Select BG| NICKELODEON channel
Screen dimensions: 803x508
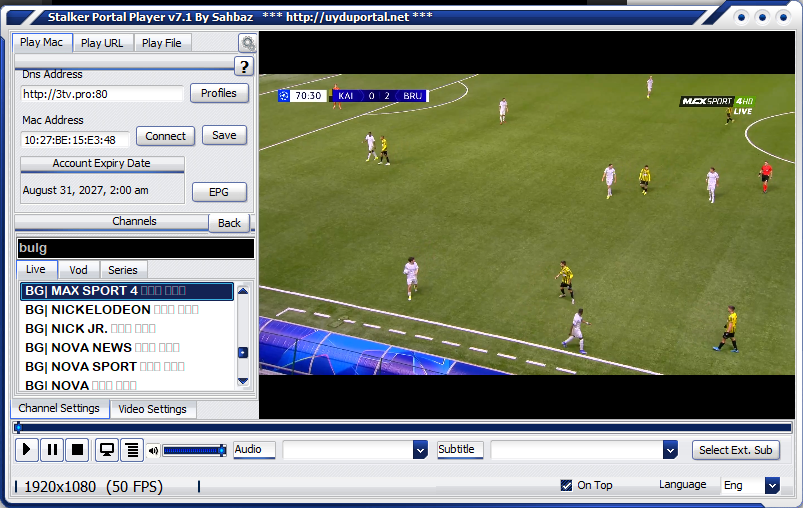coord(126,310)
